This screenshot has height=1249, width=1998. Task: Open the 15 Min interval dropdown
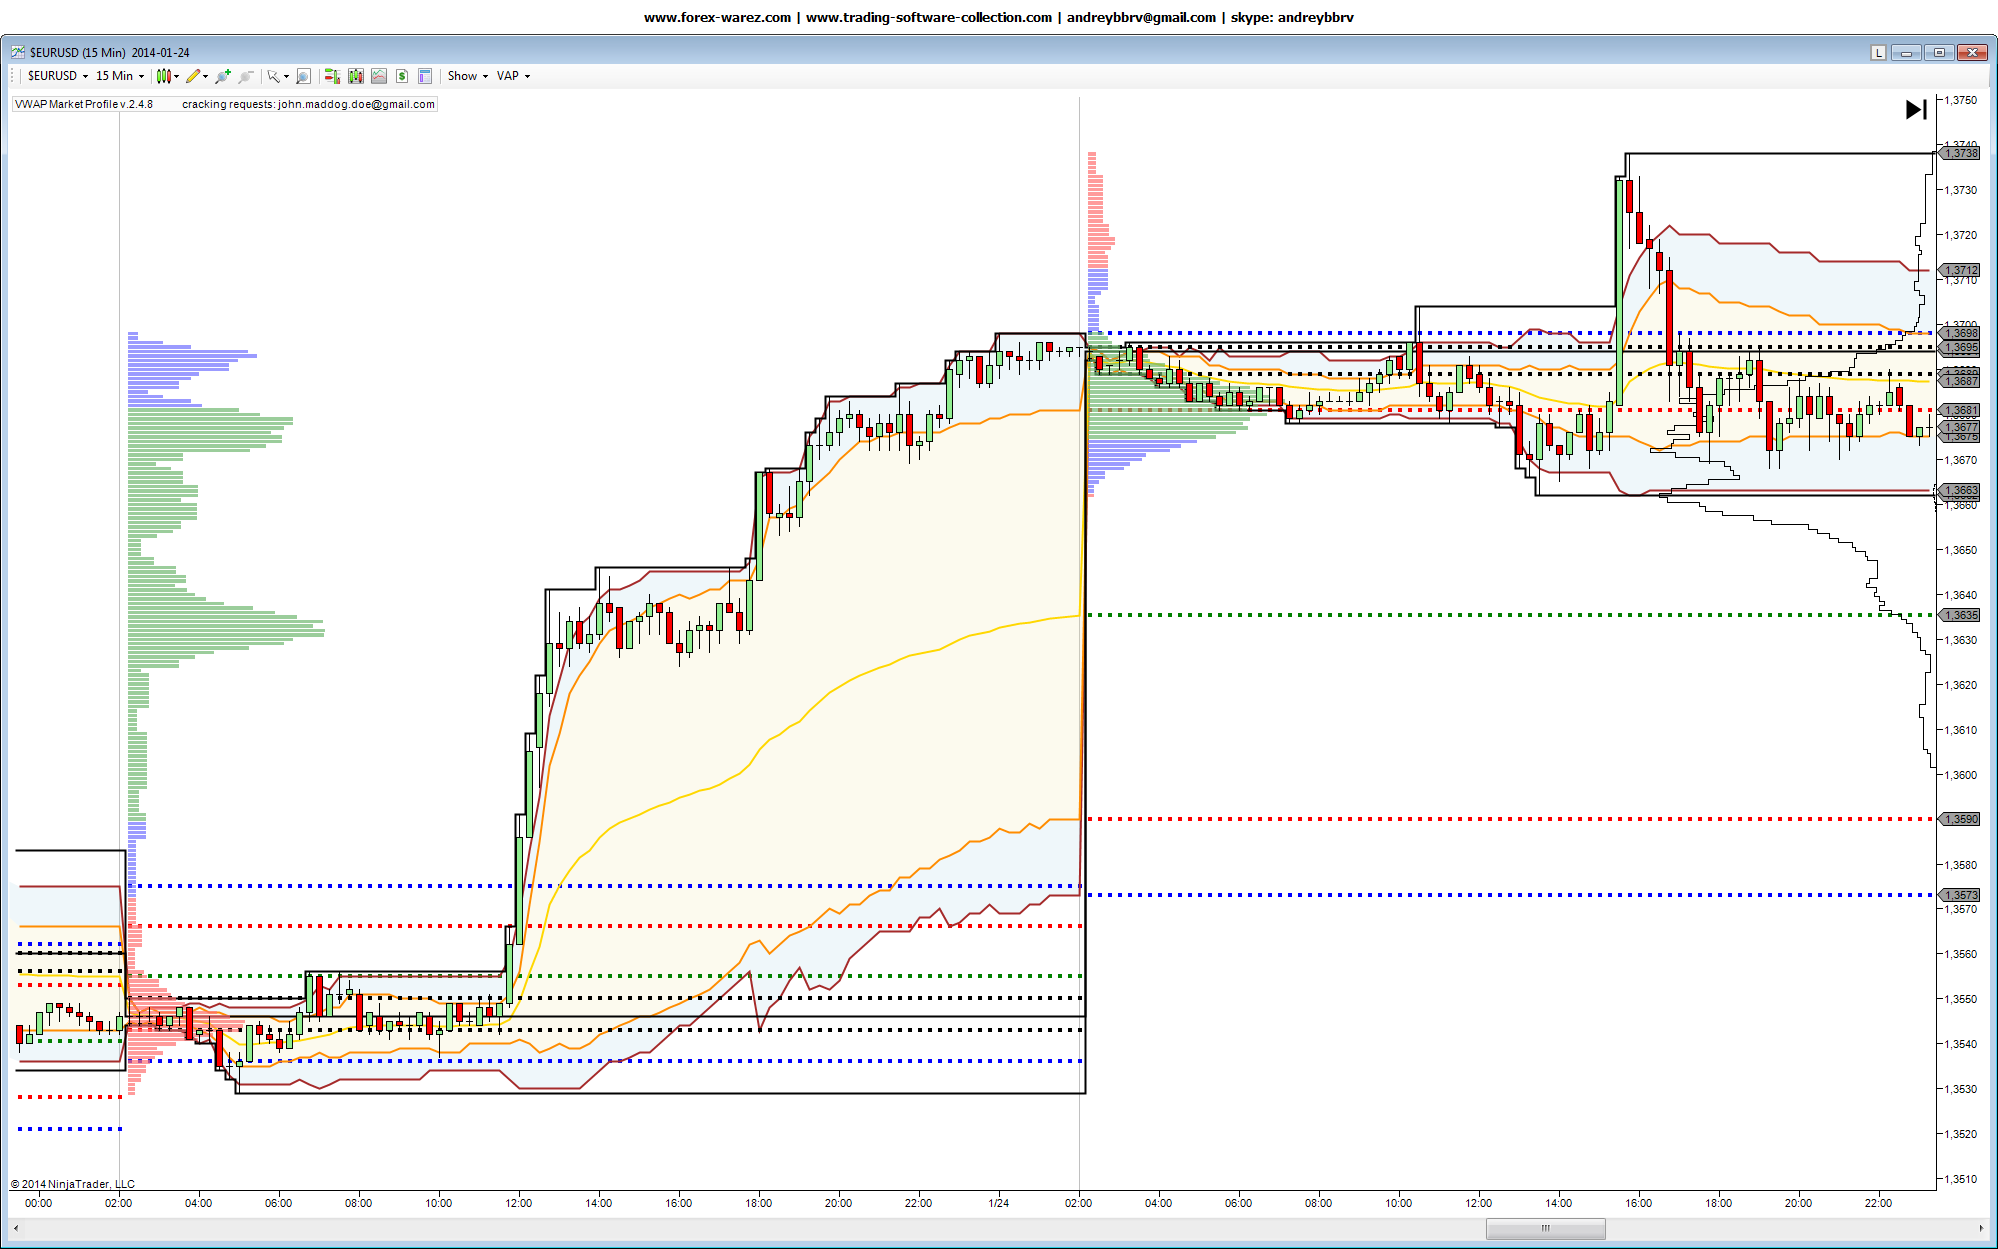click(120, 76)
